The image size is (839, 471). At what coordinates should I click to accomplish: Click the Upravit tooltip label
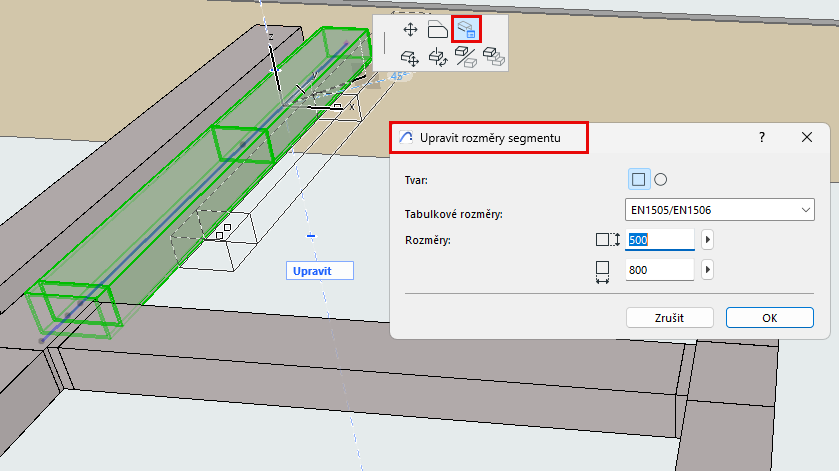click(319, 271)
